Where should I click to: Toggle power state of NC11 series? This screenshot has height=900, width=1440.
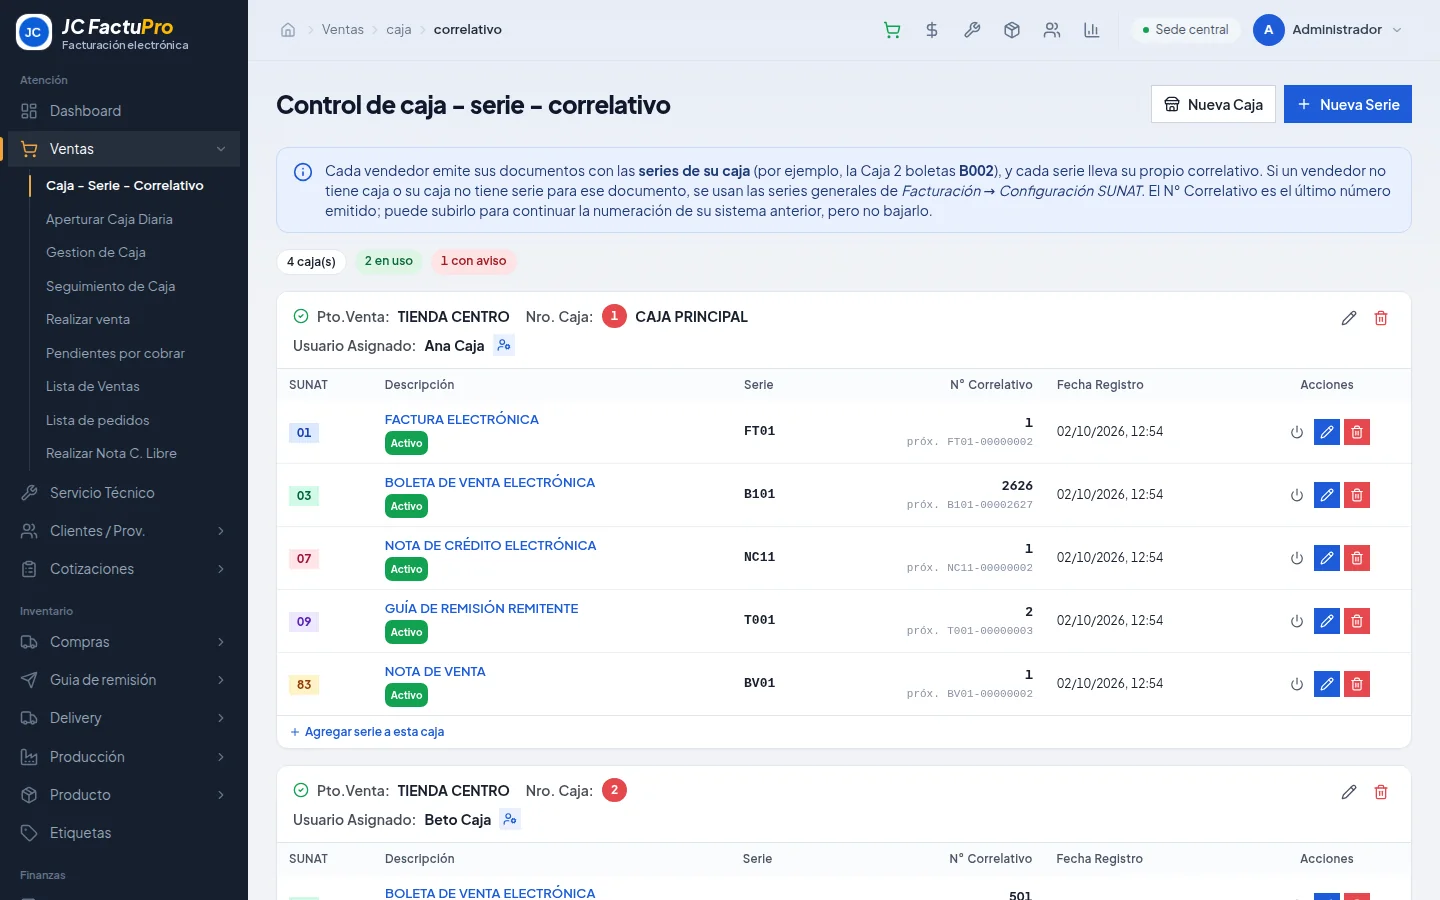pyautogui.click(x=1297, y=558)
